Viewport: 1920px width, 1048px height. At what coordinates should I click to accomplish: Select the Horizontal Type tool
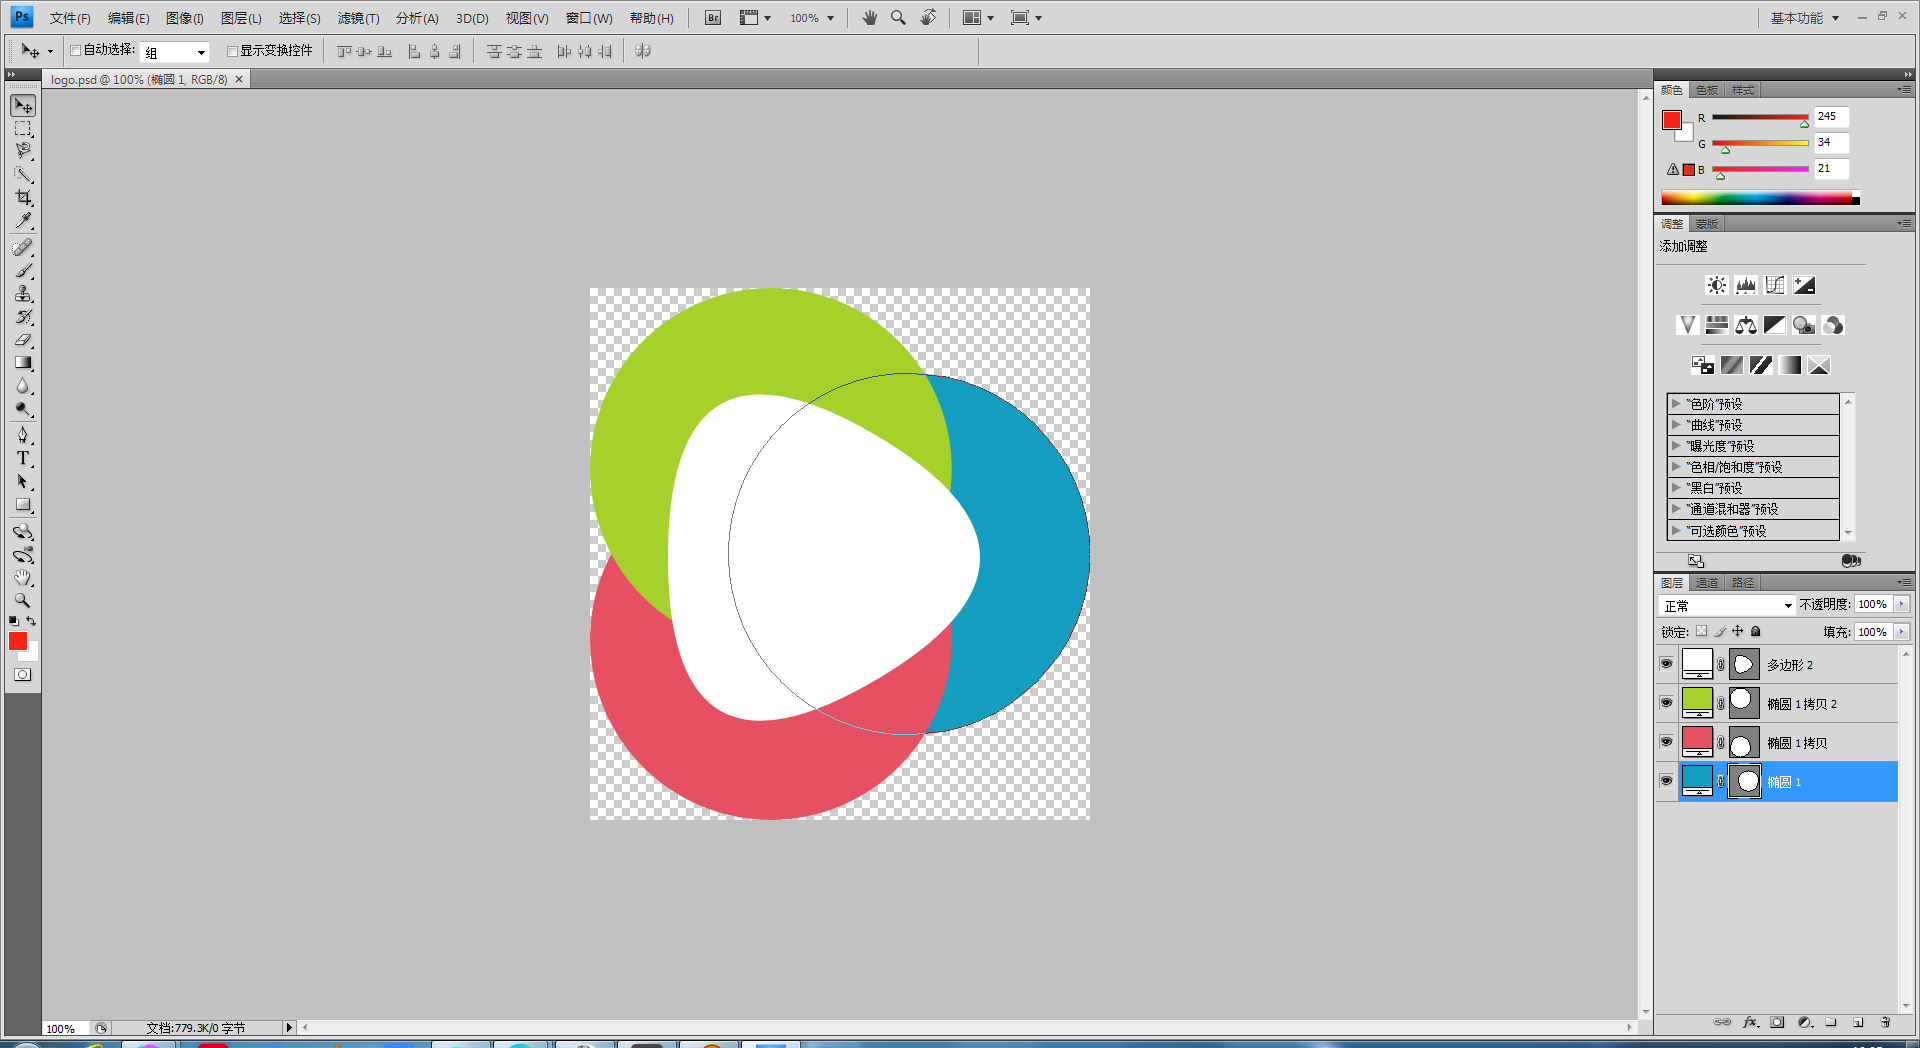23,459
